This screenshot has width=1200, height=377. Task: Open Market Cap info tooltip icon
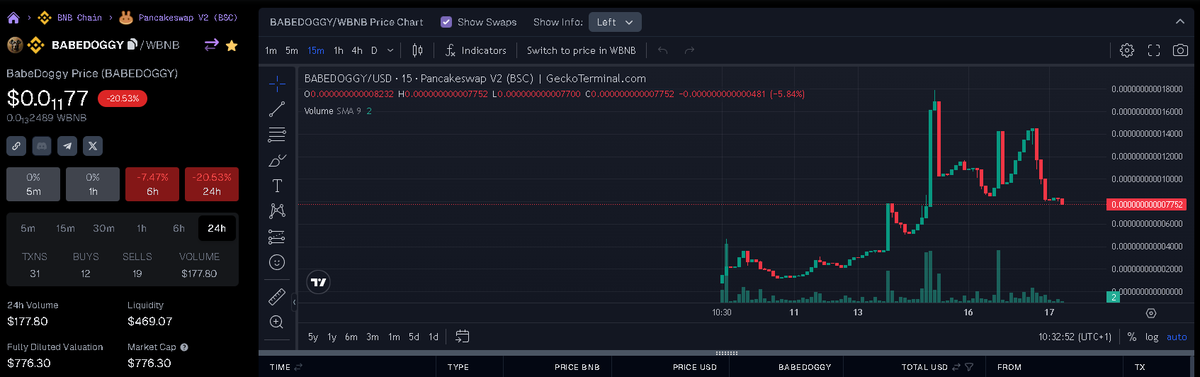click(184, 348)
